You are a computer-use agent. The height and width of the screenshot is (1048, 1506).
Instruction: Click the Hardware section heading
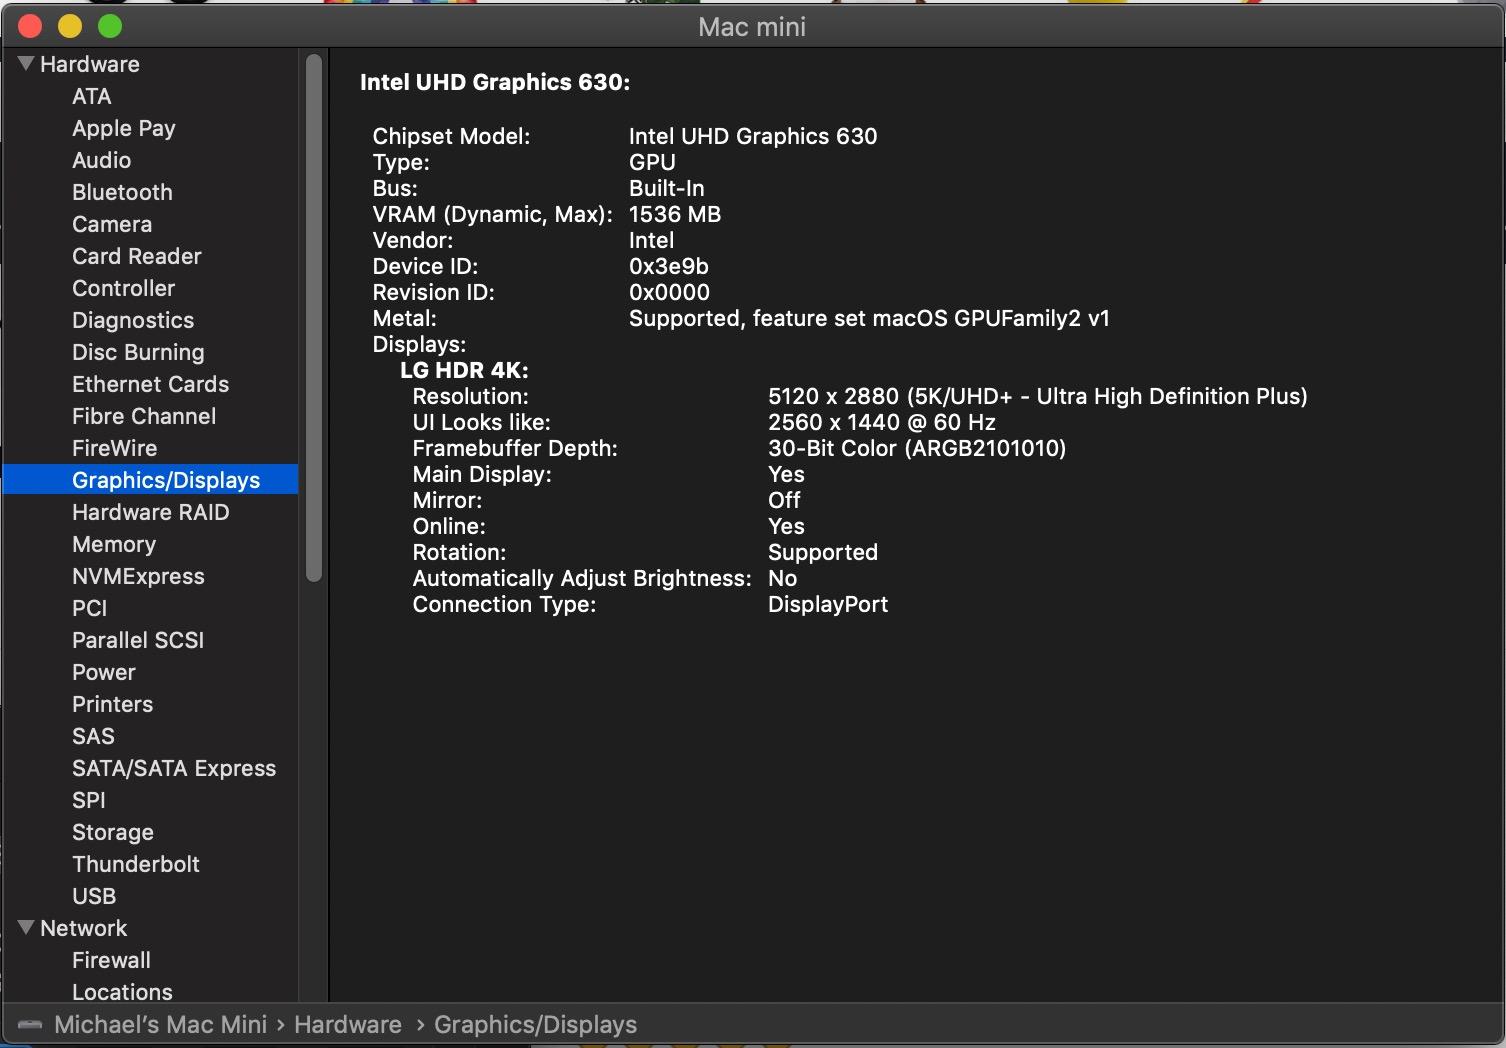click(90, 64)
